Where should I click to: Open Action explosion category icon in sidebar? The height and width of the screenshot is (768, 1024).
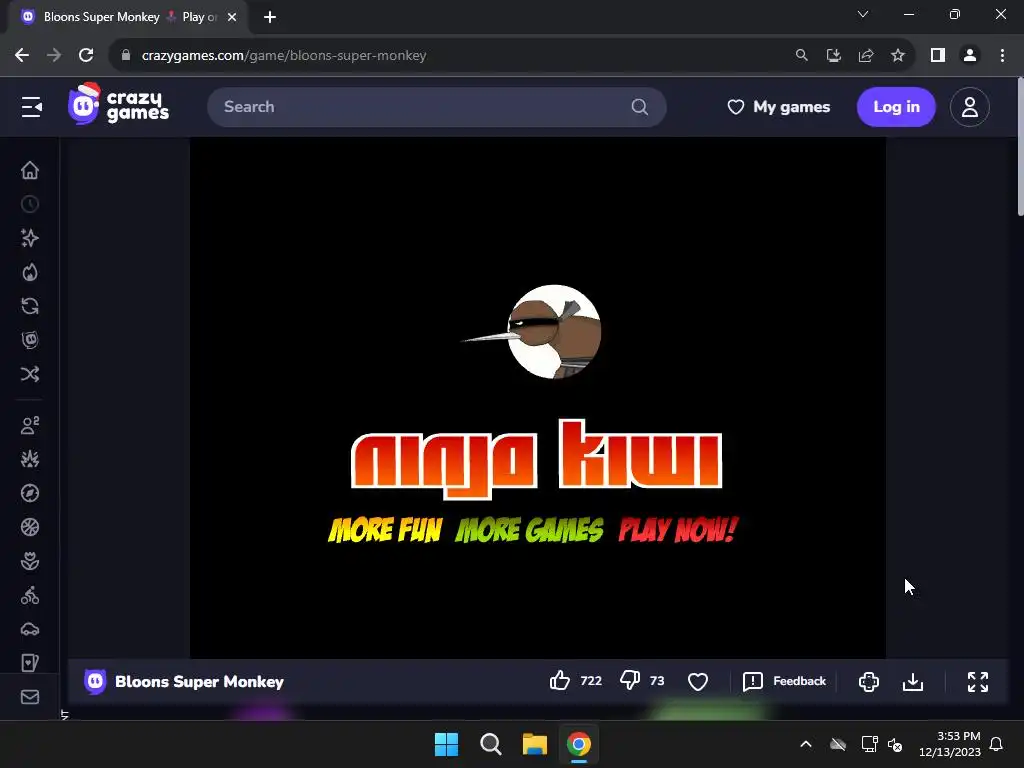pos(30,459)
